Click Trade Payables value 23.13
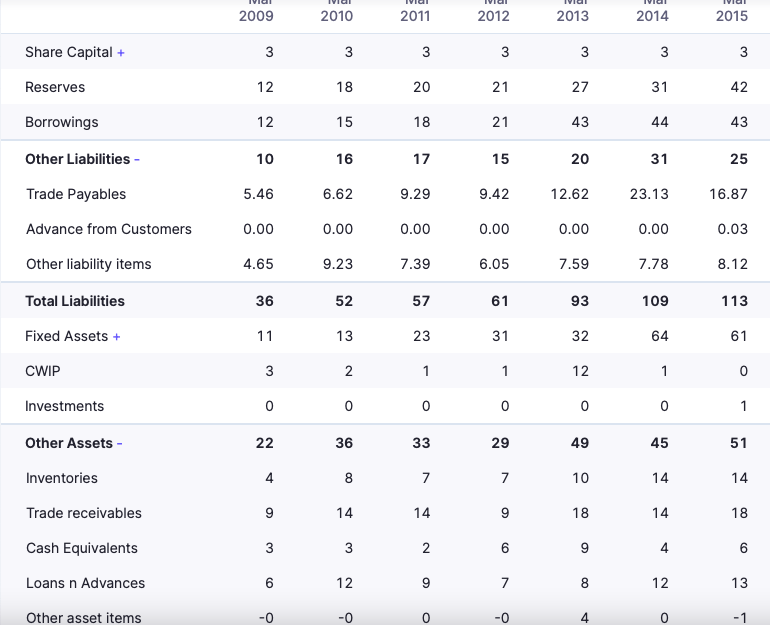The image size is (770, 625). pos(649,194)
